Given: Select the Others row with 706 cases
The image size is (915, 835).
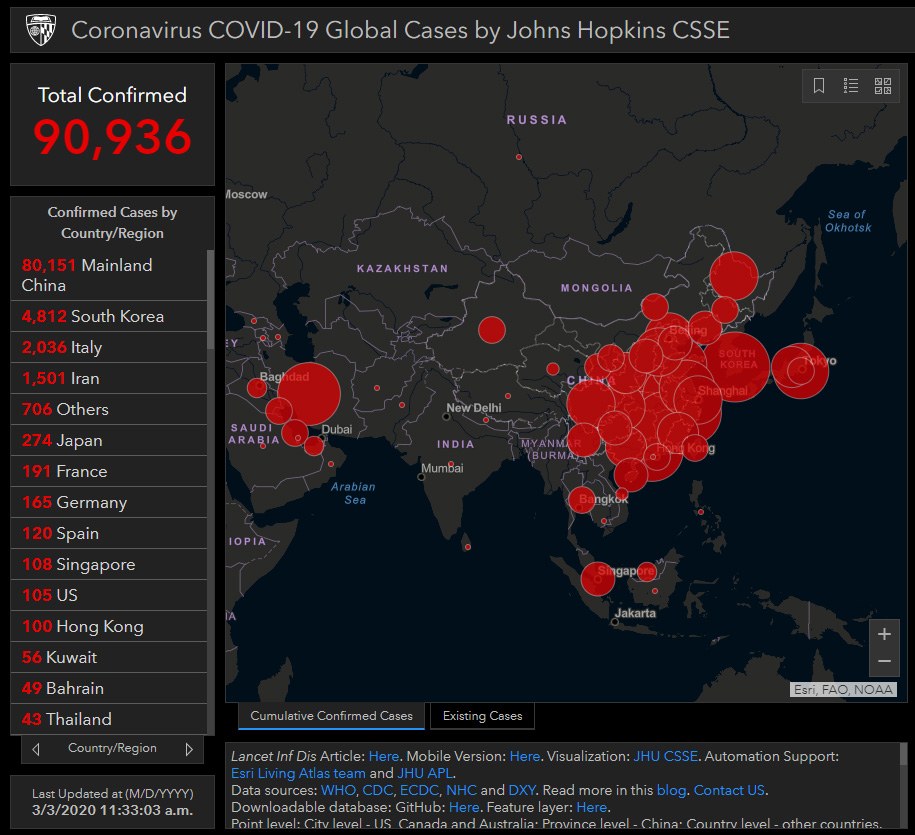Looking at the screenshot, I should coord(109,409).
